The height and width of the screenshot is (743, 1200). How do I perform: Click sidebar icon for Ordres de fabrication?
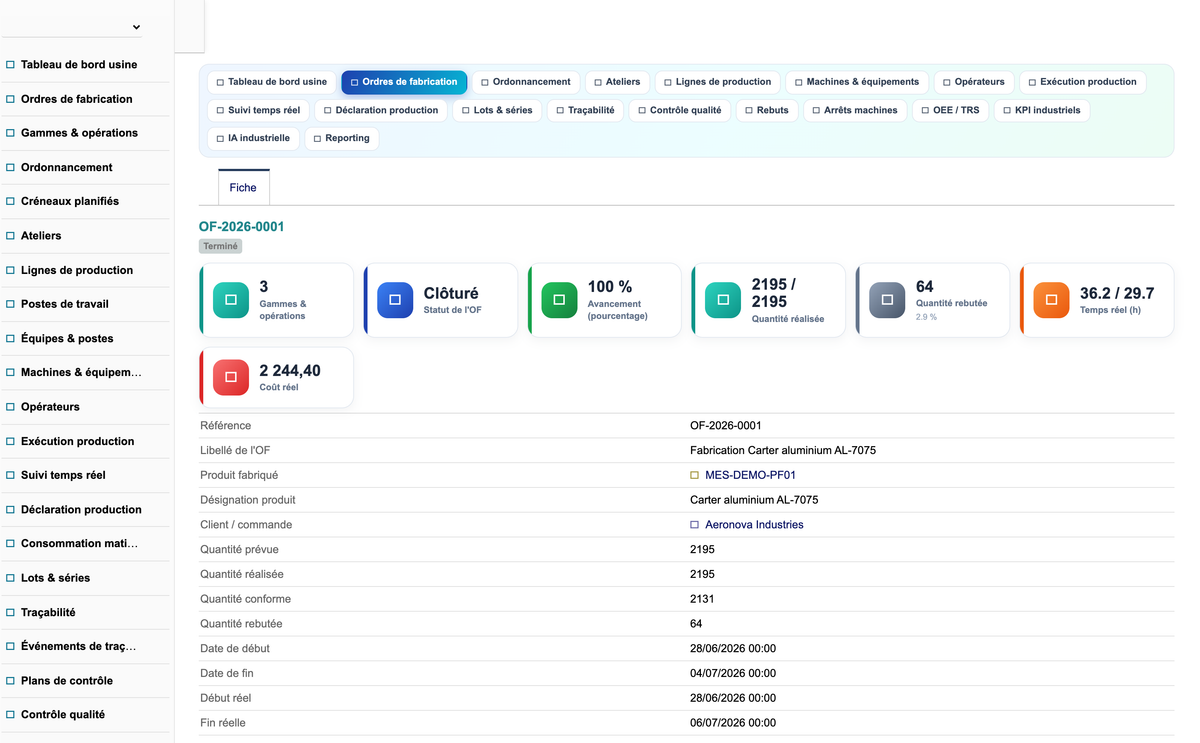10,99
